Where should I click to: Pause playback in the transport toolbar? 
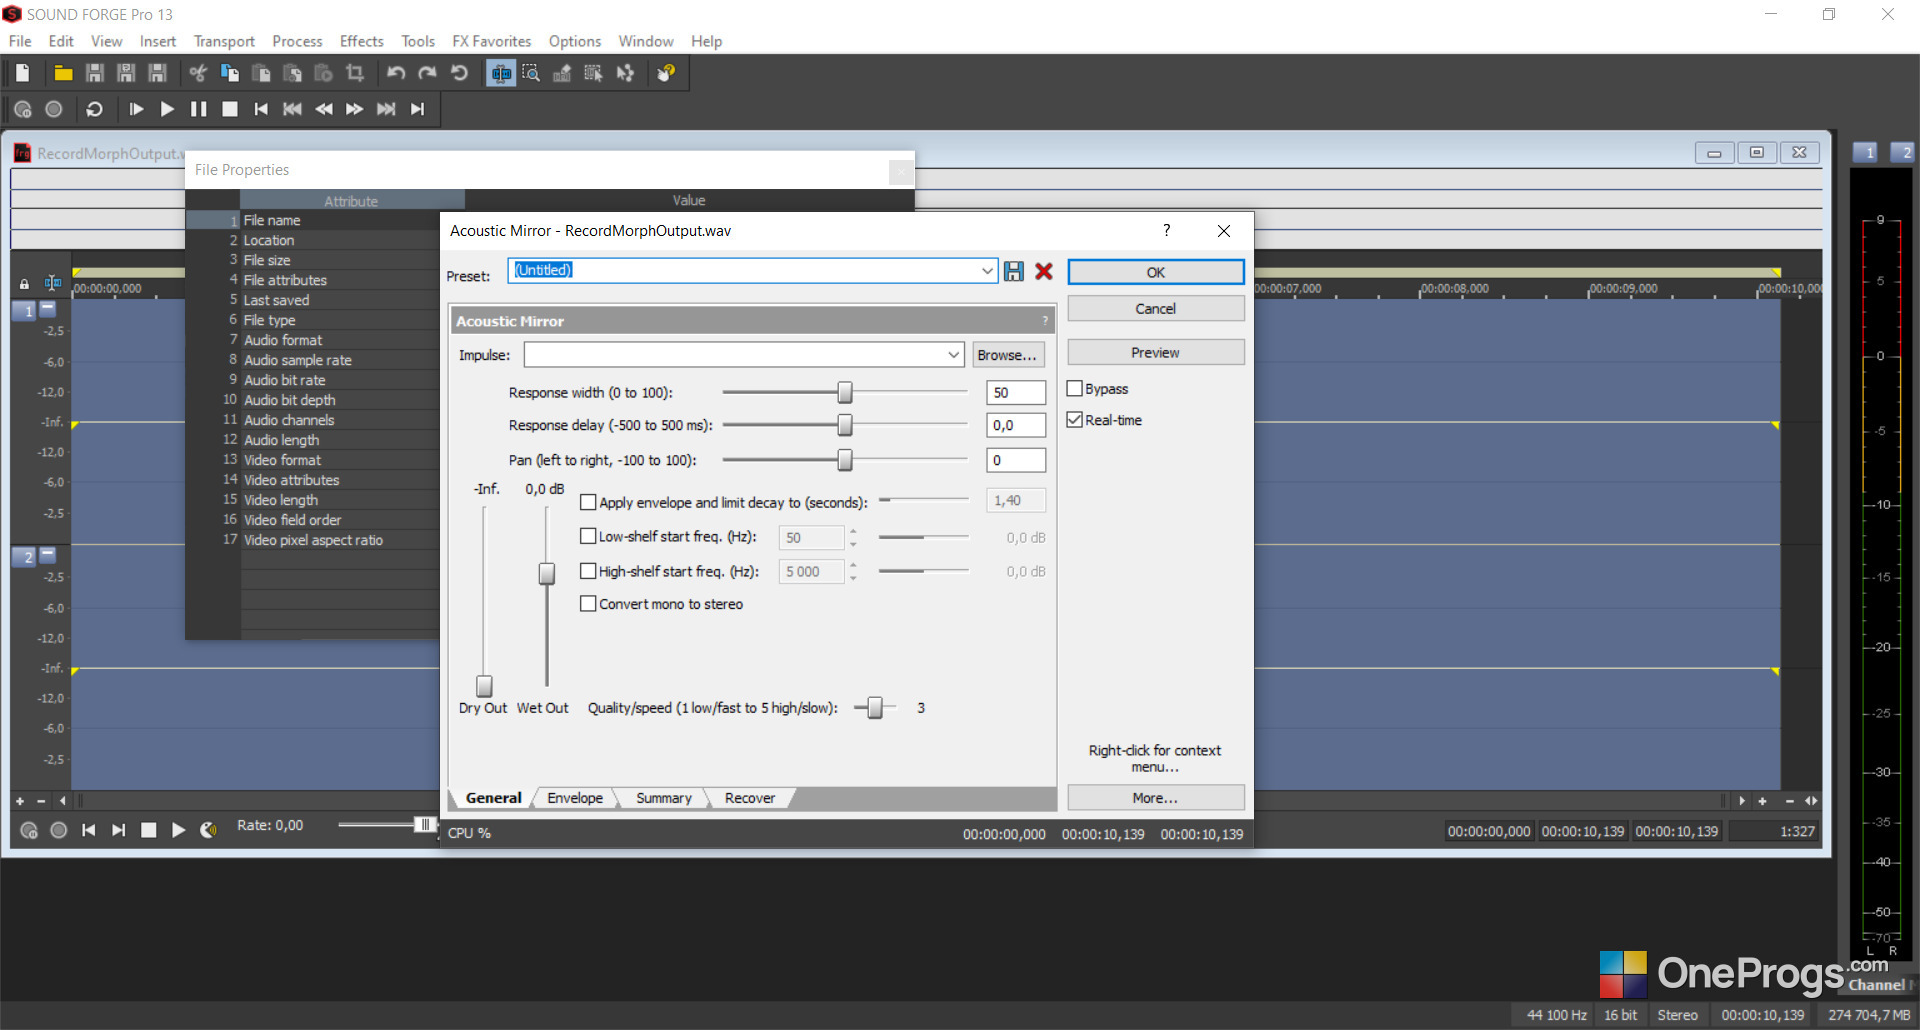tap(198, 109)
